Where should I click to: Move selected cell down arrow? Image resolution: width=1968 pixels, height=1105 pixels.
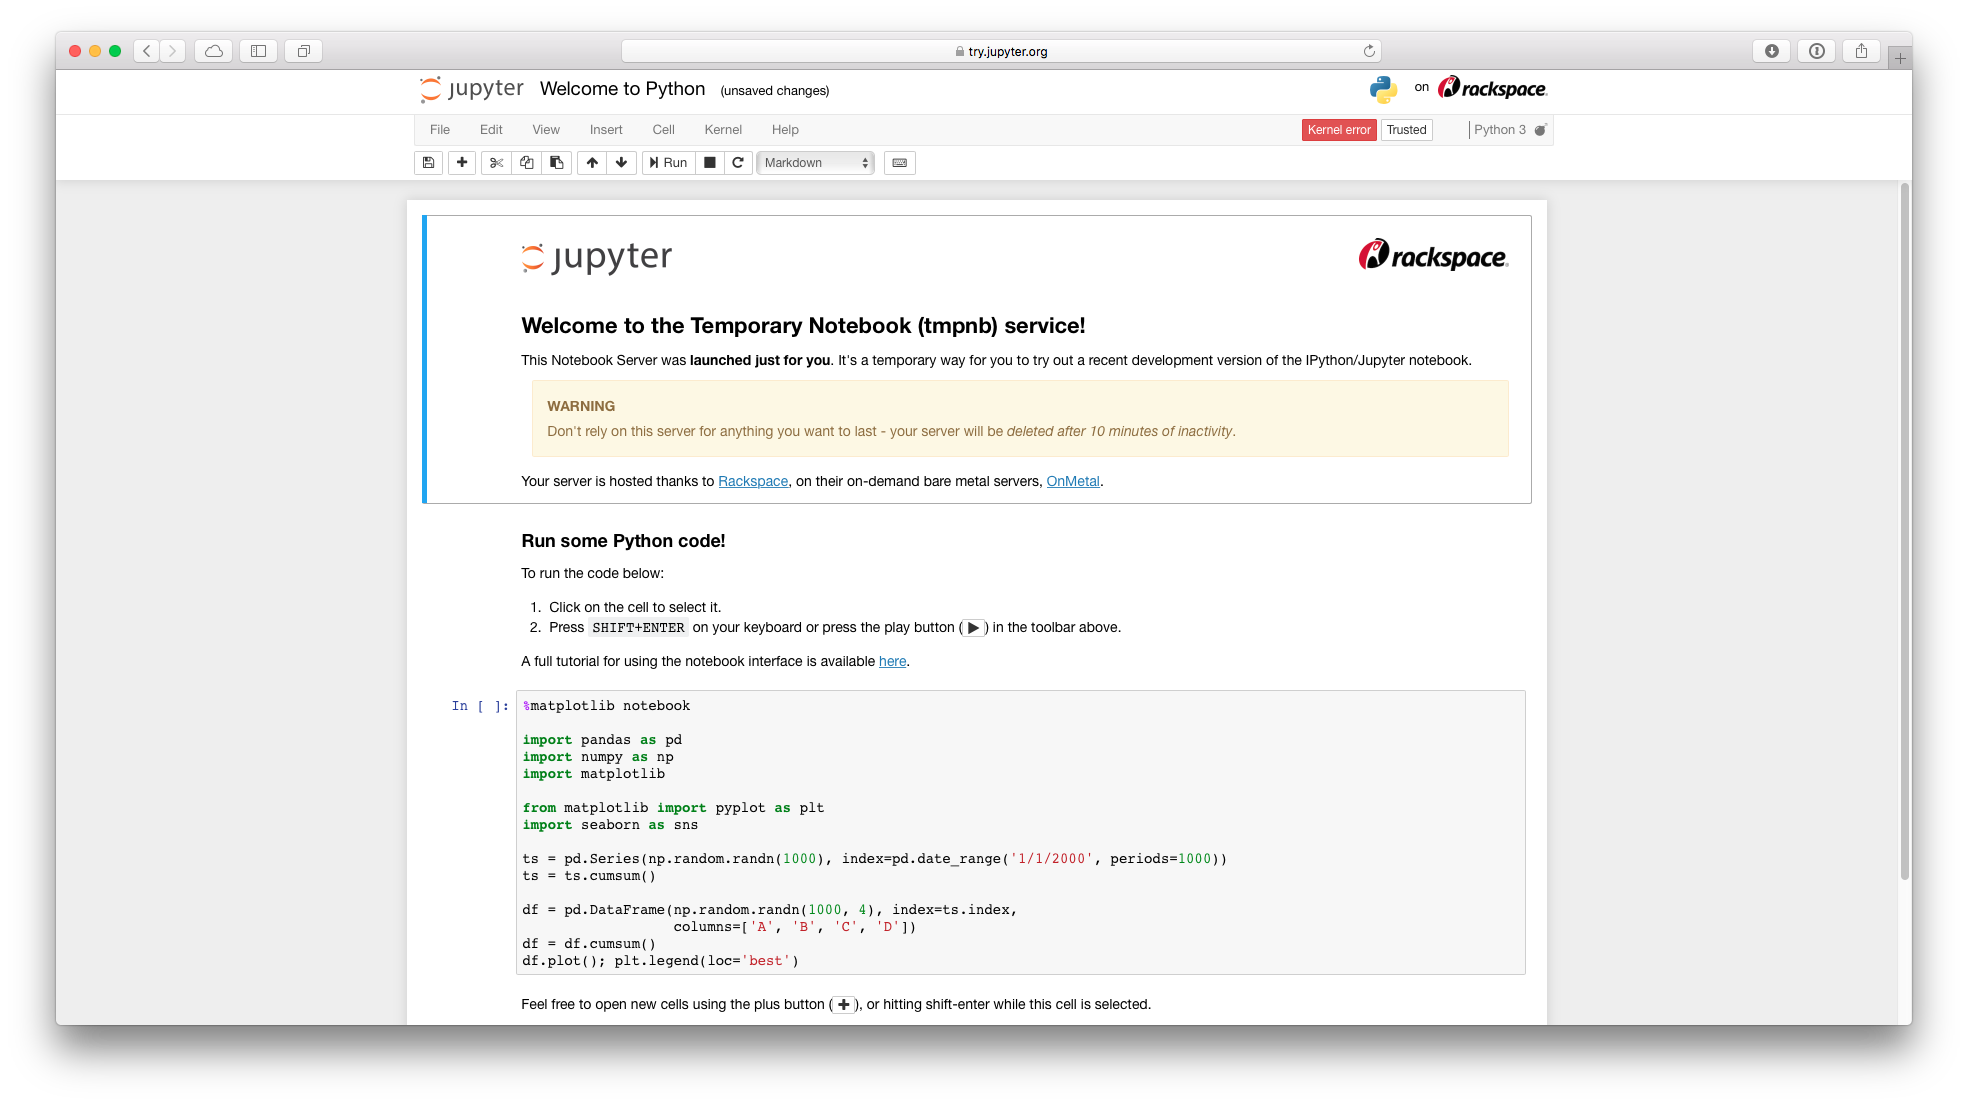click(621, 163)
